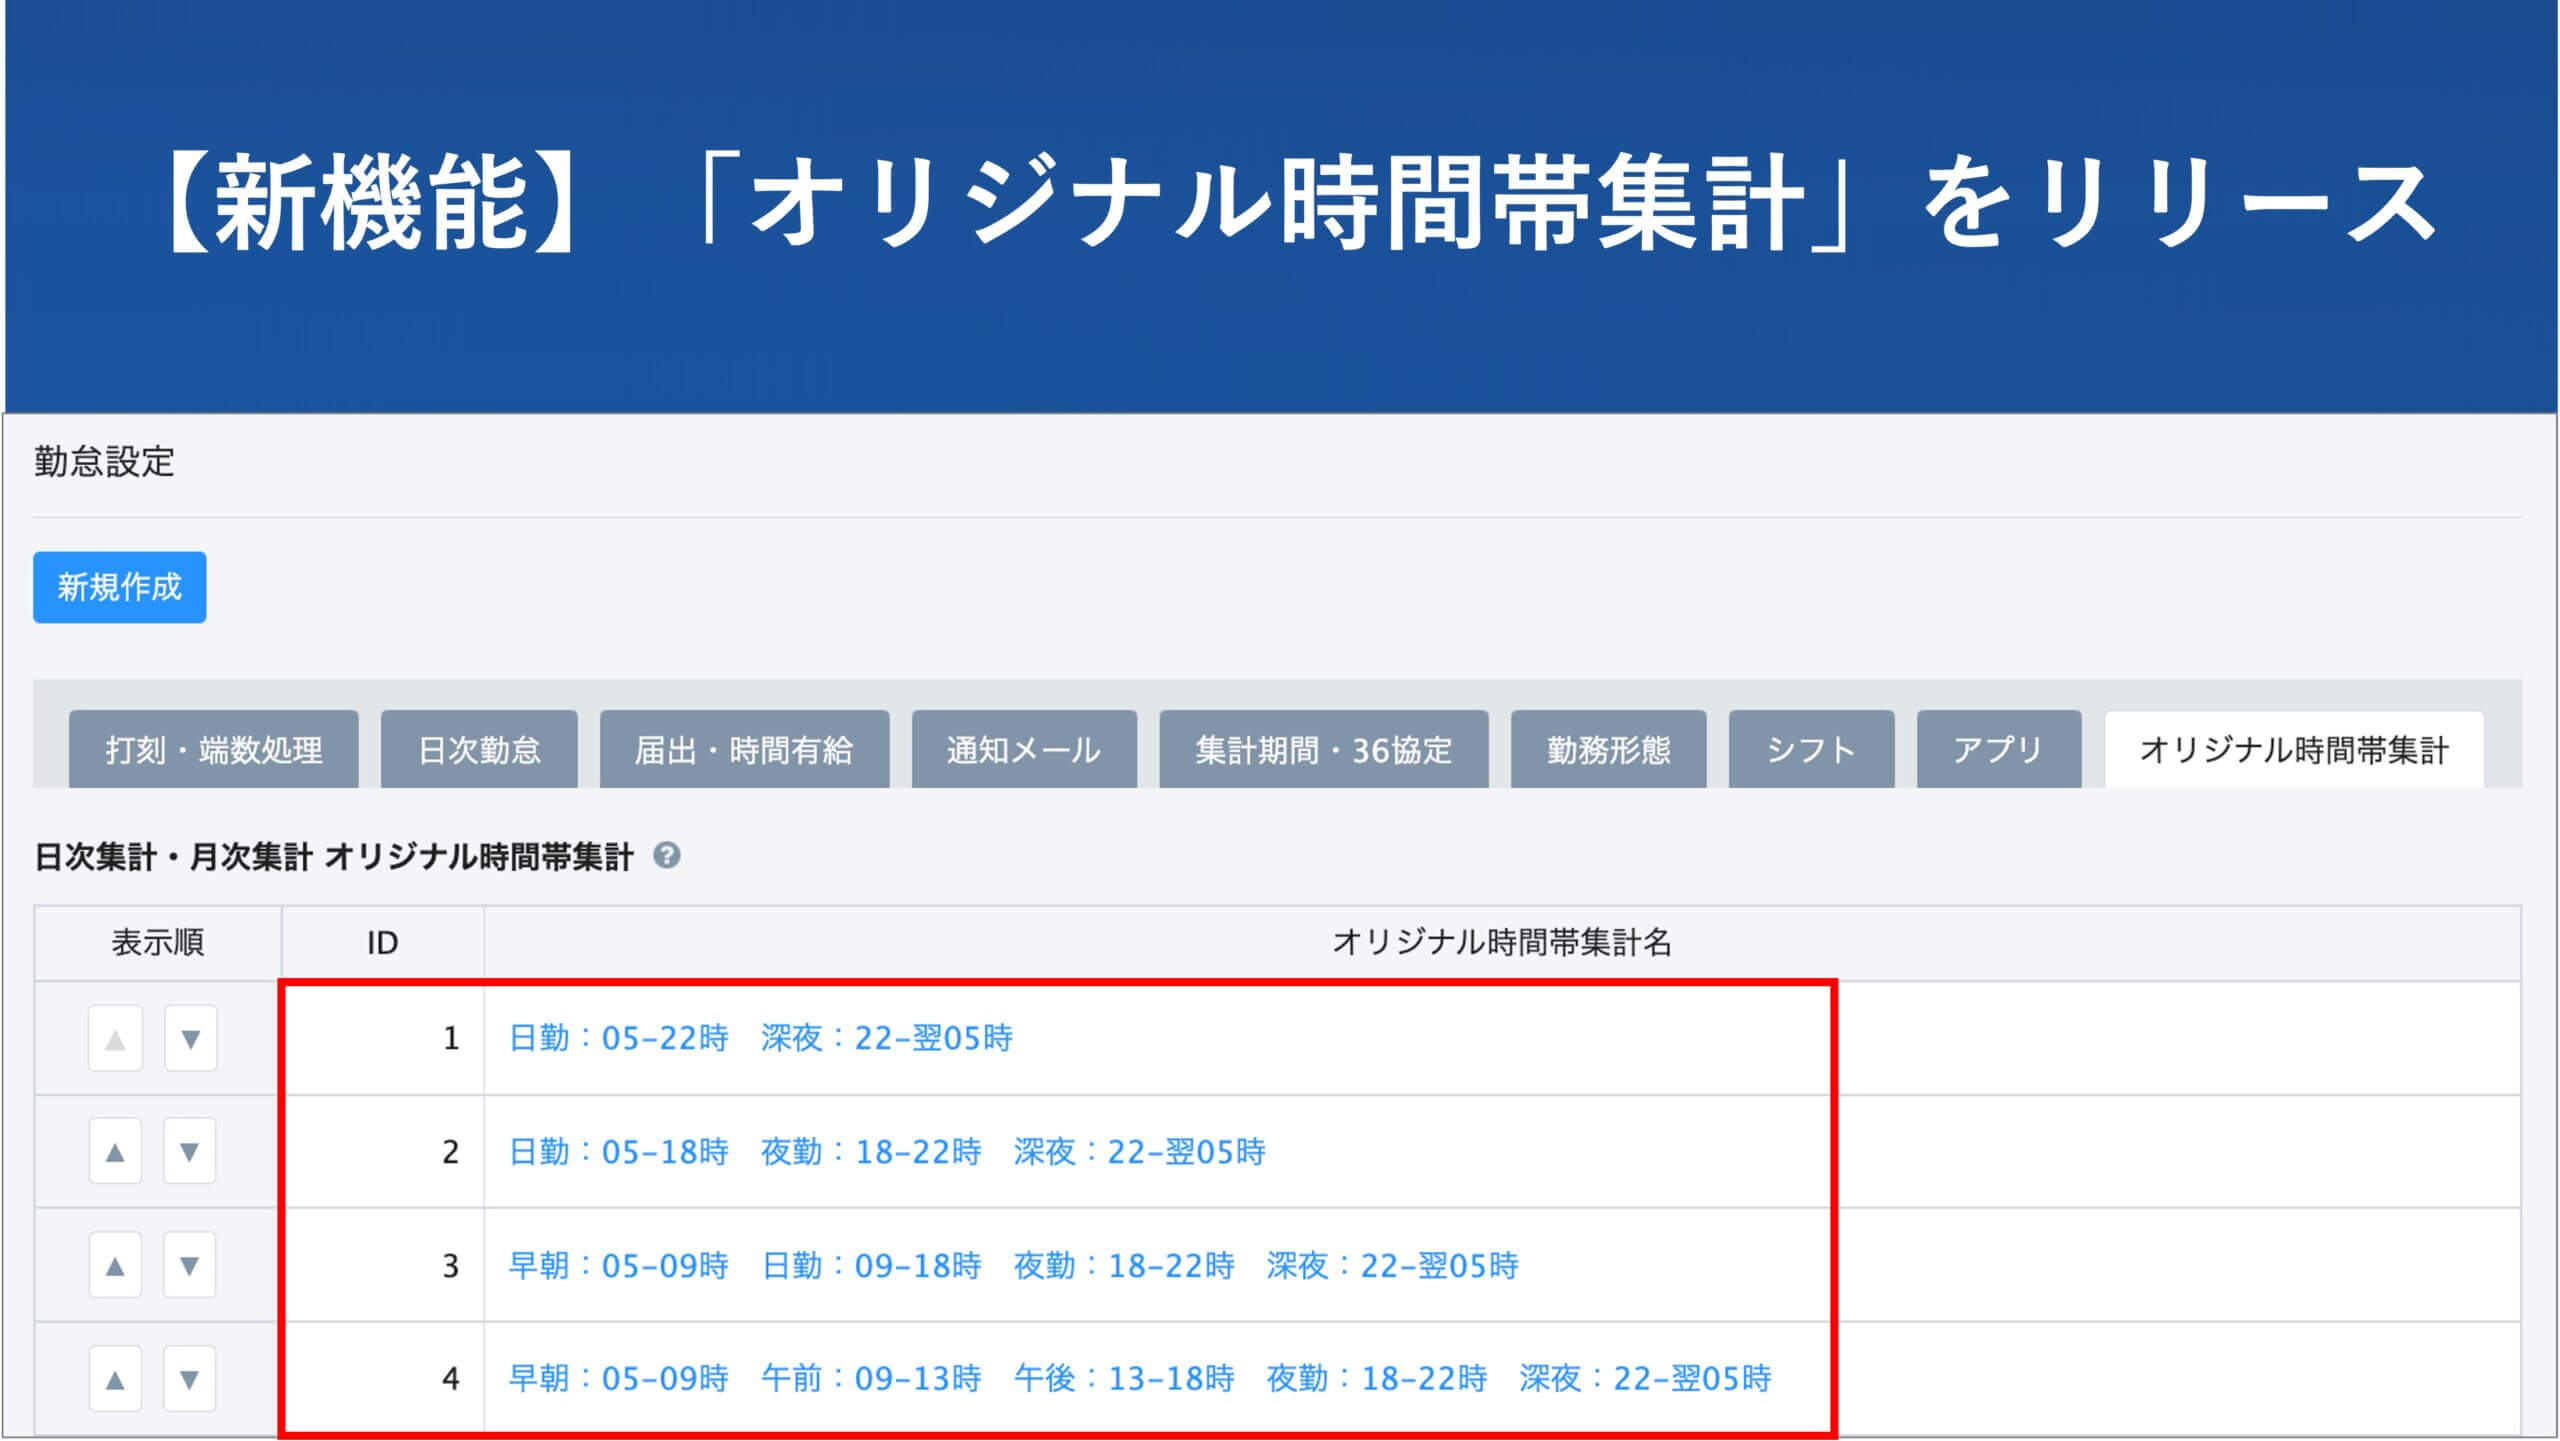This screenshot has height=1441, width=2560.
Task: Go to the 集計期間・36協定 tab
Action: 1324,750
